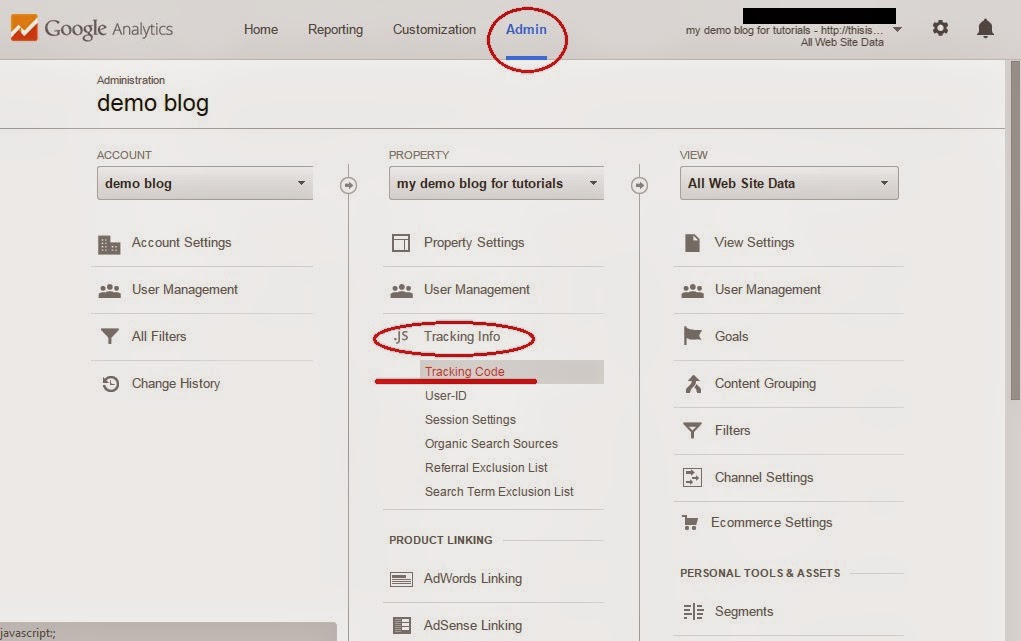Click the Content Grouping figure icon
Viewport: 1021px width, 641px height.
693,384
